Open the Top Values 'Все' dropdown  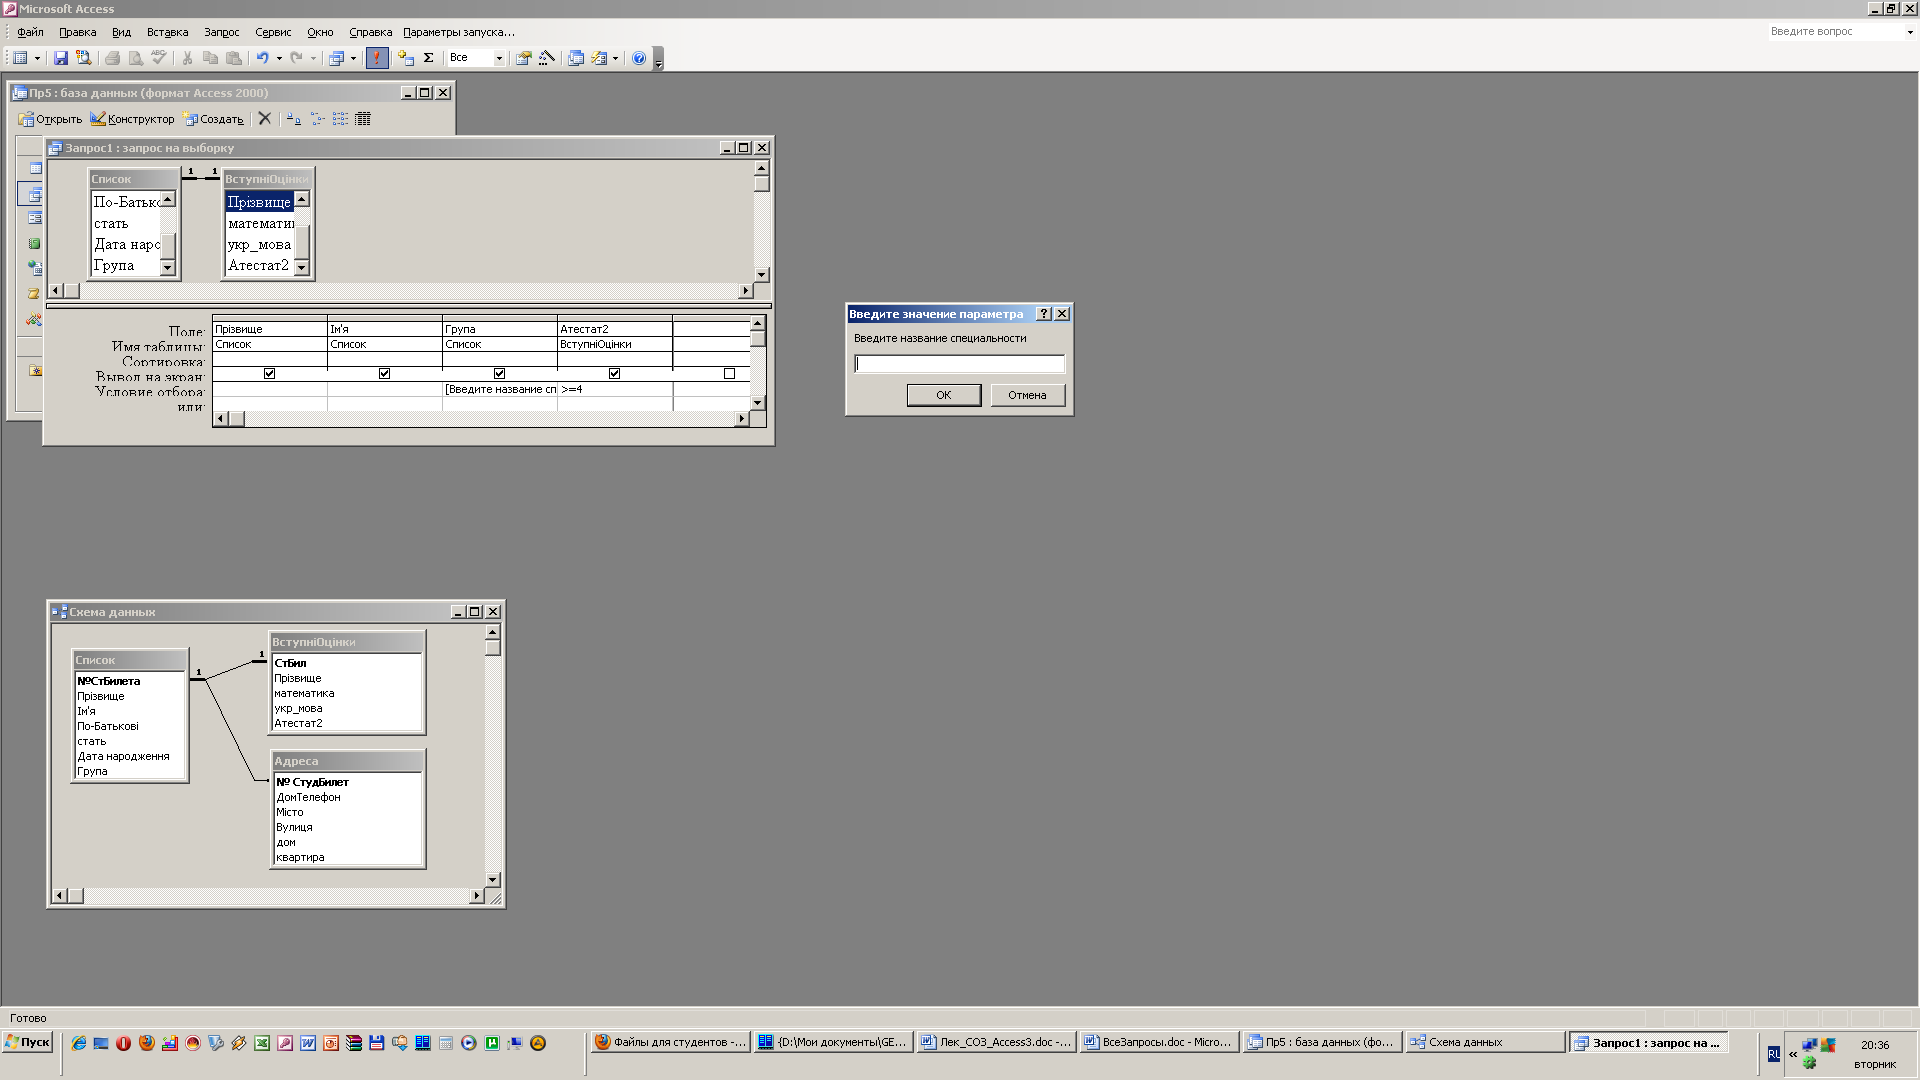499,58
